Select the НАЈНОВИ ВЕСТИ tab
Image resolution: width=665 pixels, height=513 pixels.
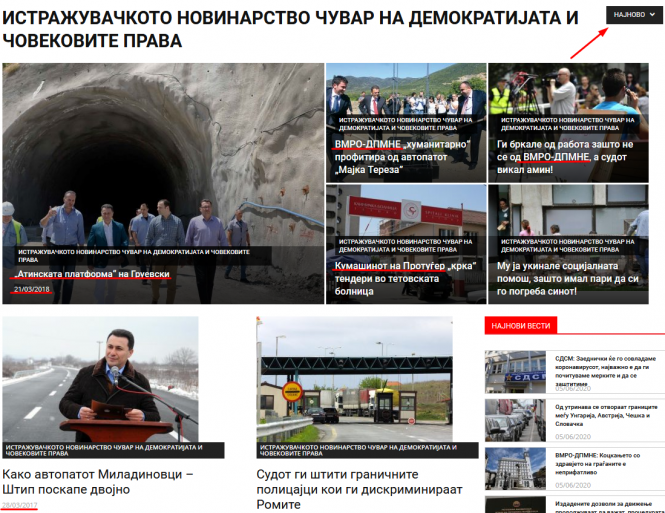521,326
